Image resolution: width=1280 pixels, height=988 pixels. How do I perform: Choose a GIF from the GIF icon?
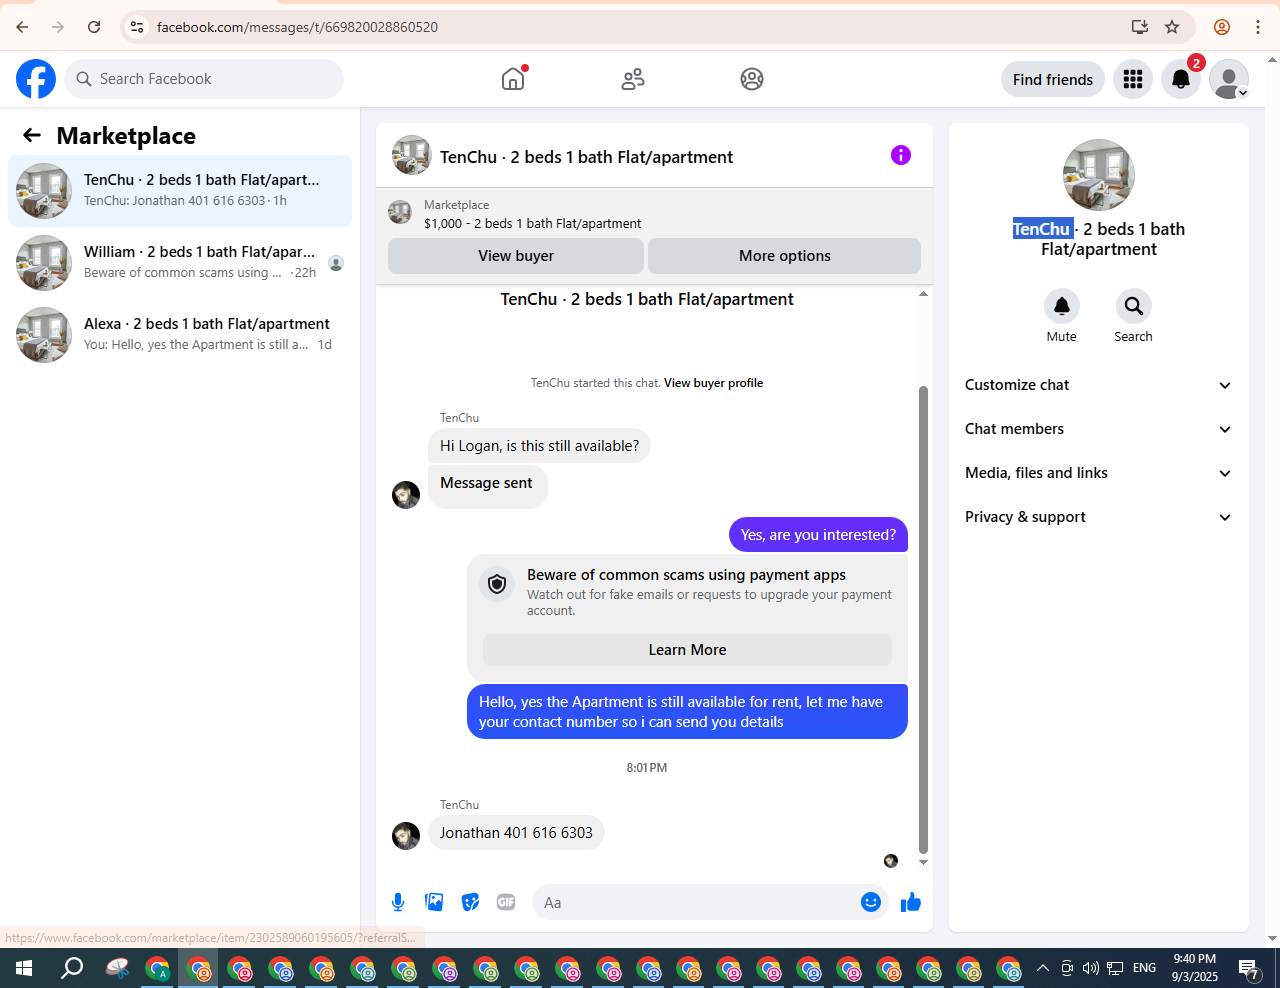point(506,902)
